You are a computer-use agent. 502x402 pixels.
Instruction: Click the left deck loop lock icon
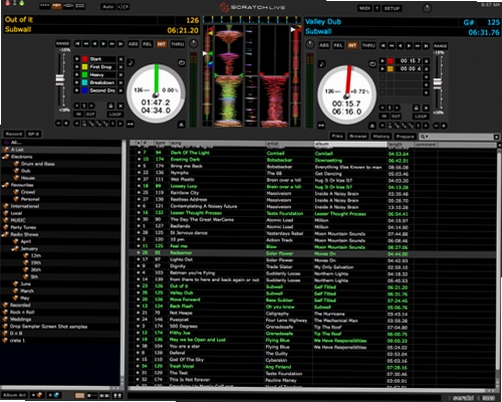click(x=111, y=106)
